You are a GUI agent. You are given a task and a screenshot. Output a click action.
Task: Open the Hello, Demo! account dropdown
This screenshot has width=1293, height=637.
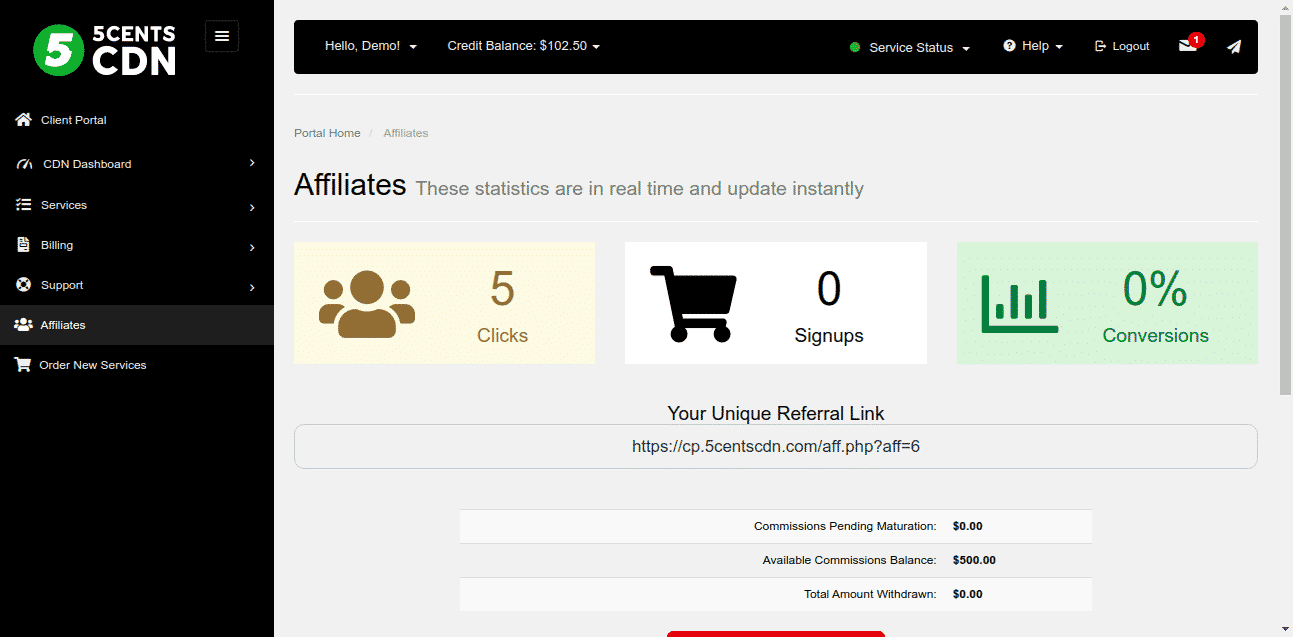pyautogui.click(x=371, y=46)
